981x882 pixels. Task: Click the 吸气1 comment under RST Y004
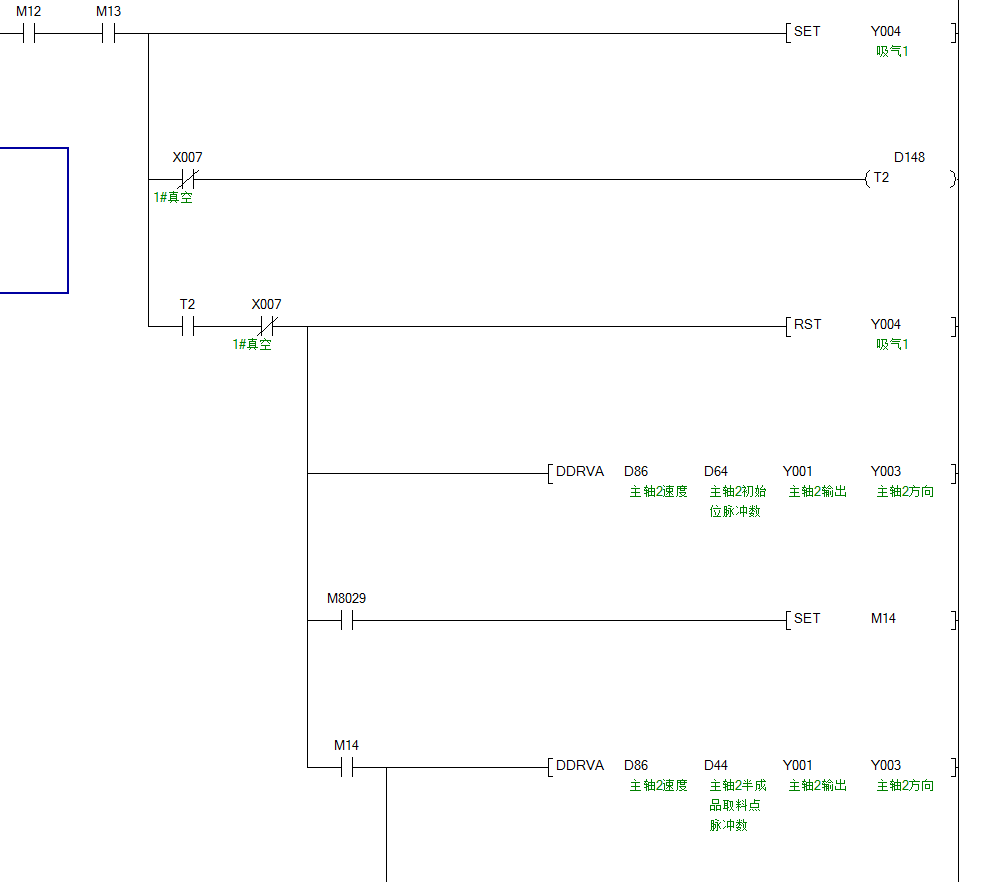(x=892, y=344)
